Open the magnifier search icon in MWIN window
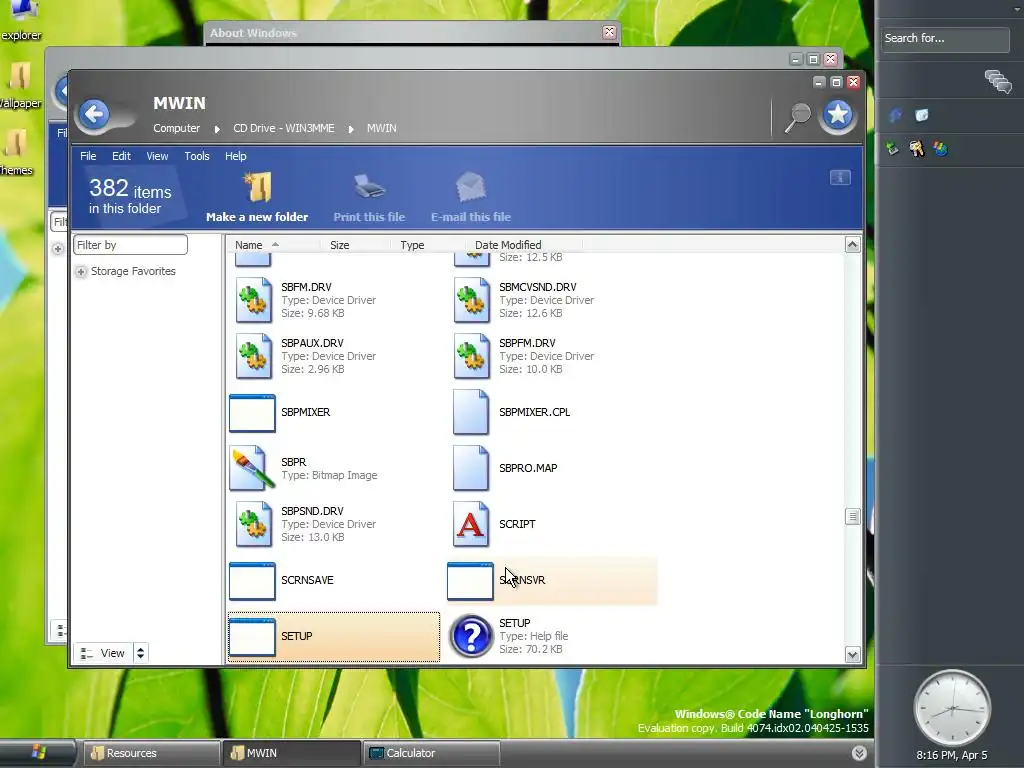 797,118
